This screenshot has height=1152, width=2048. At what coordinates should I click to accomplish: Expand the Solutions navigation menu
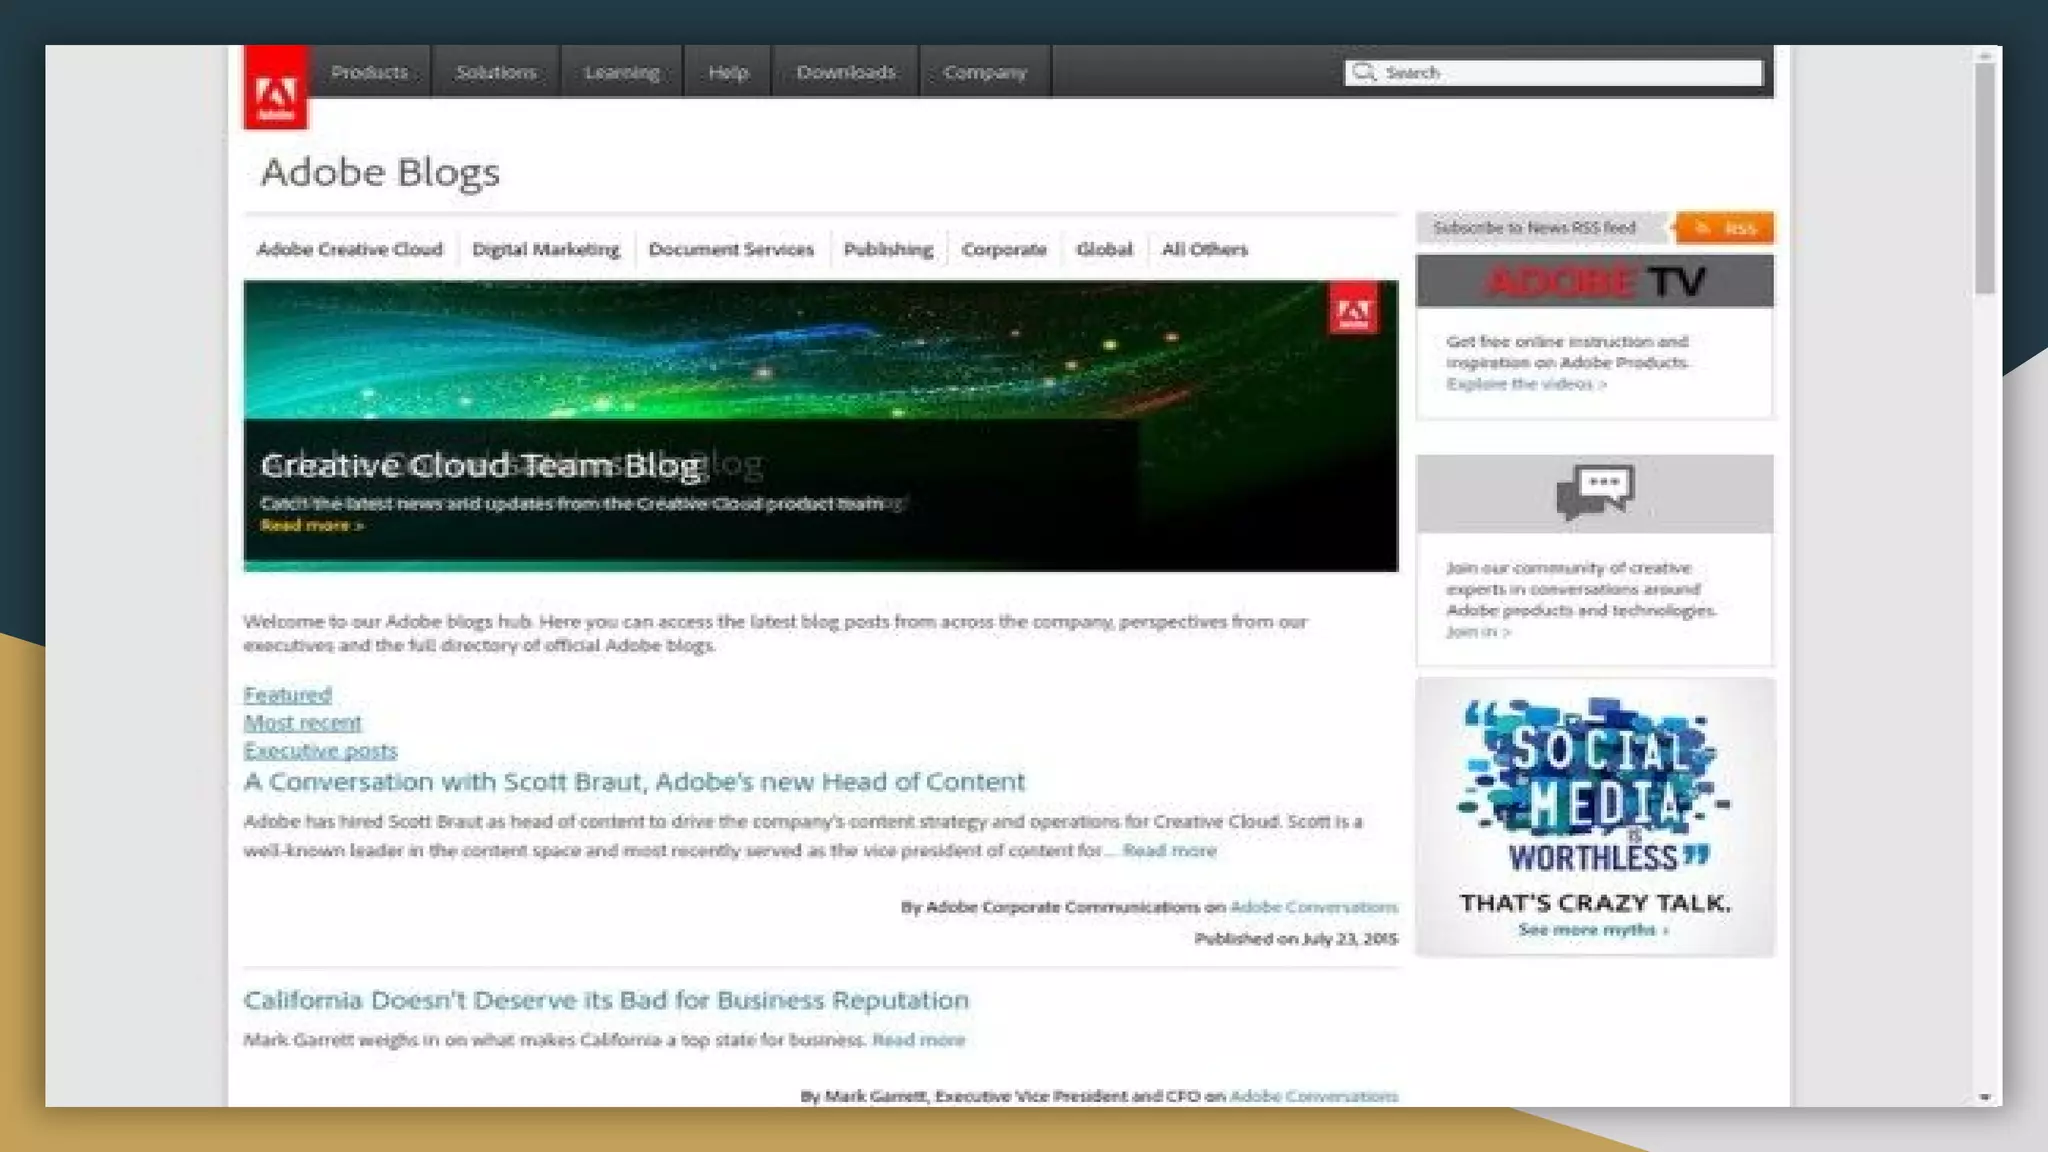tap(495, 72)
